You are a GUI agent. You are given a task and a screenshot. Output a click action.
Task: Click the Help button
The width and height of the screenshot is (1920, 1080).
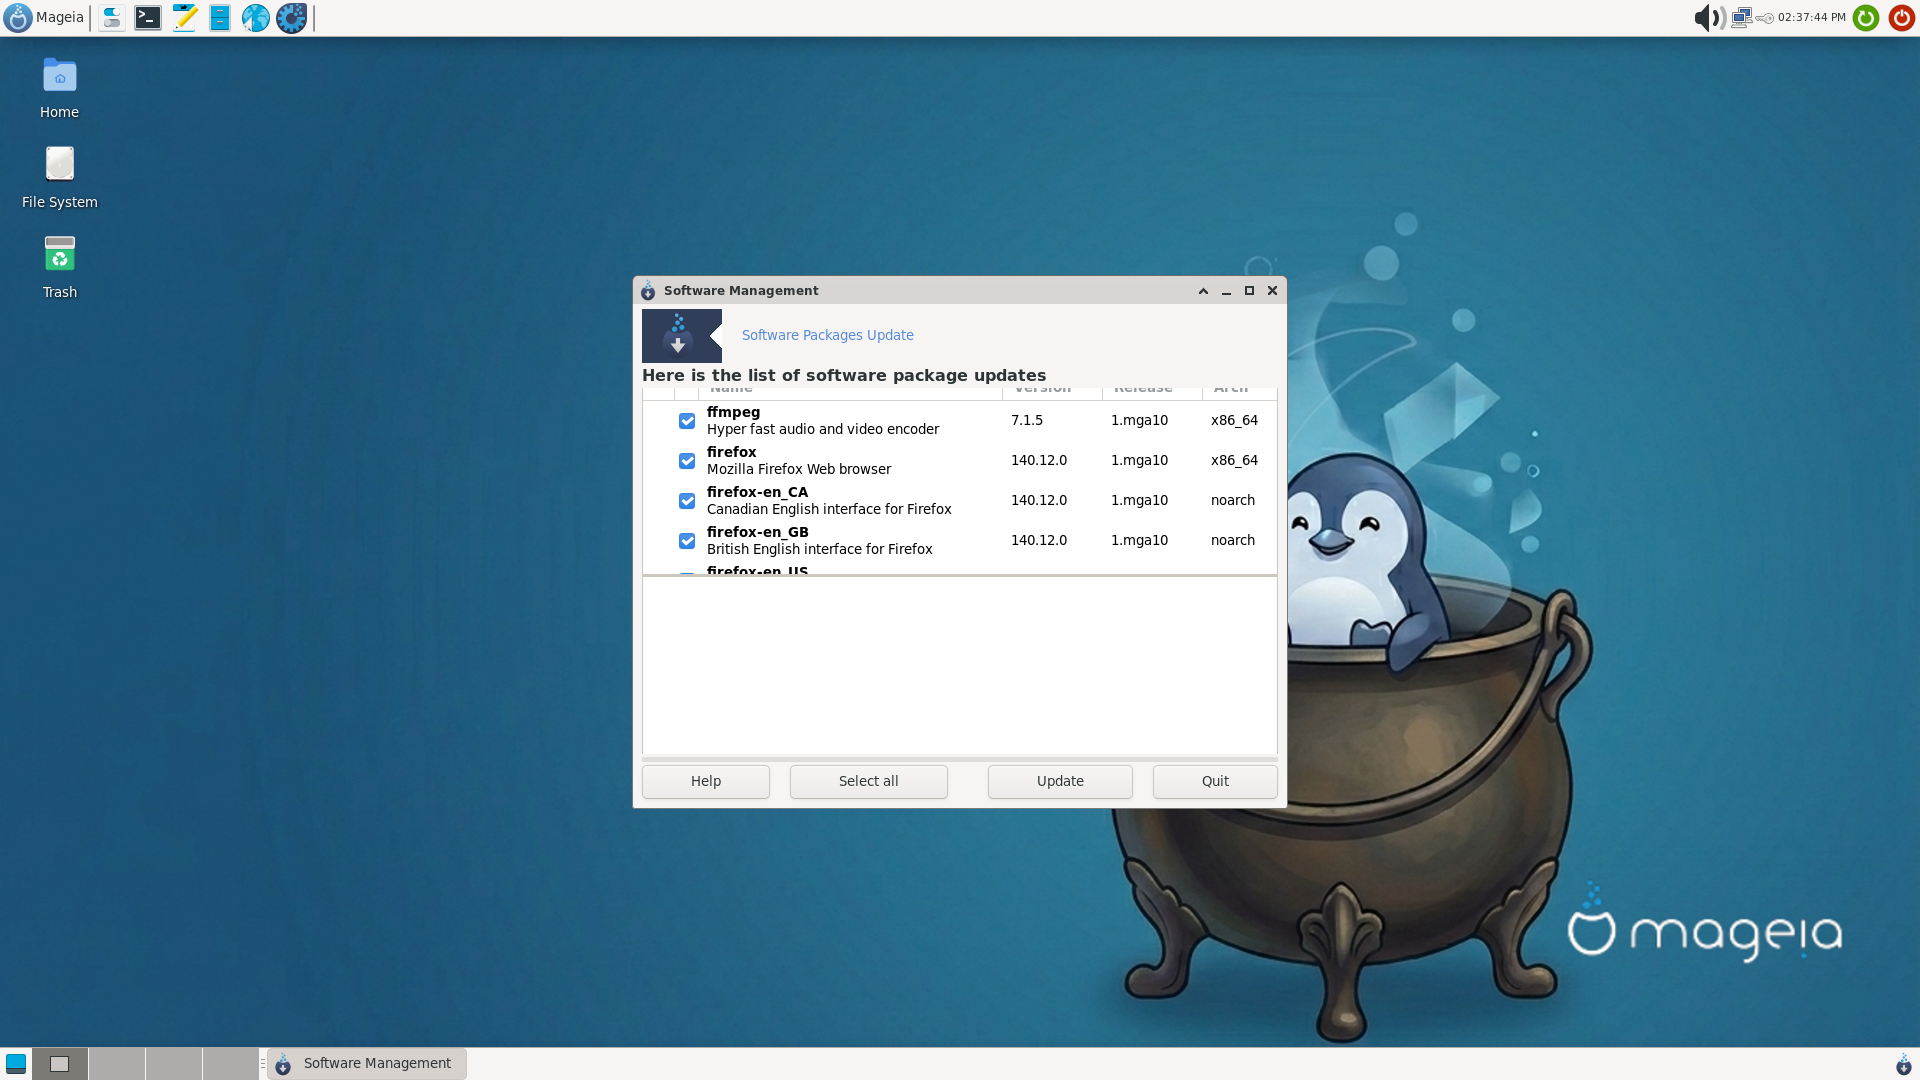tap(706, 781)
